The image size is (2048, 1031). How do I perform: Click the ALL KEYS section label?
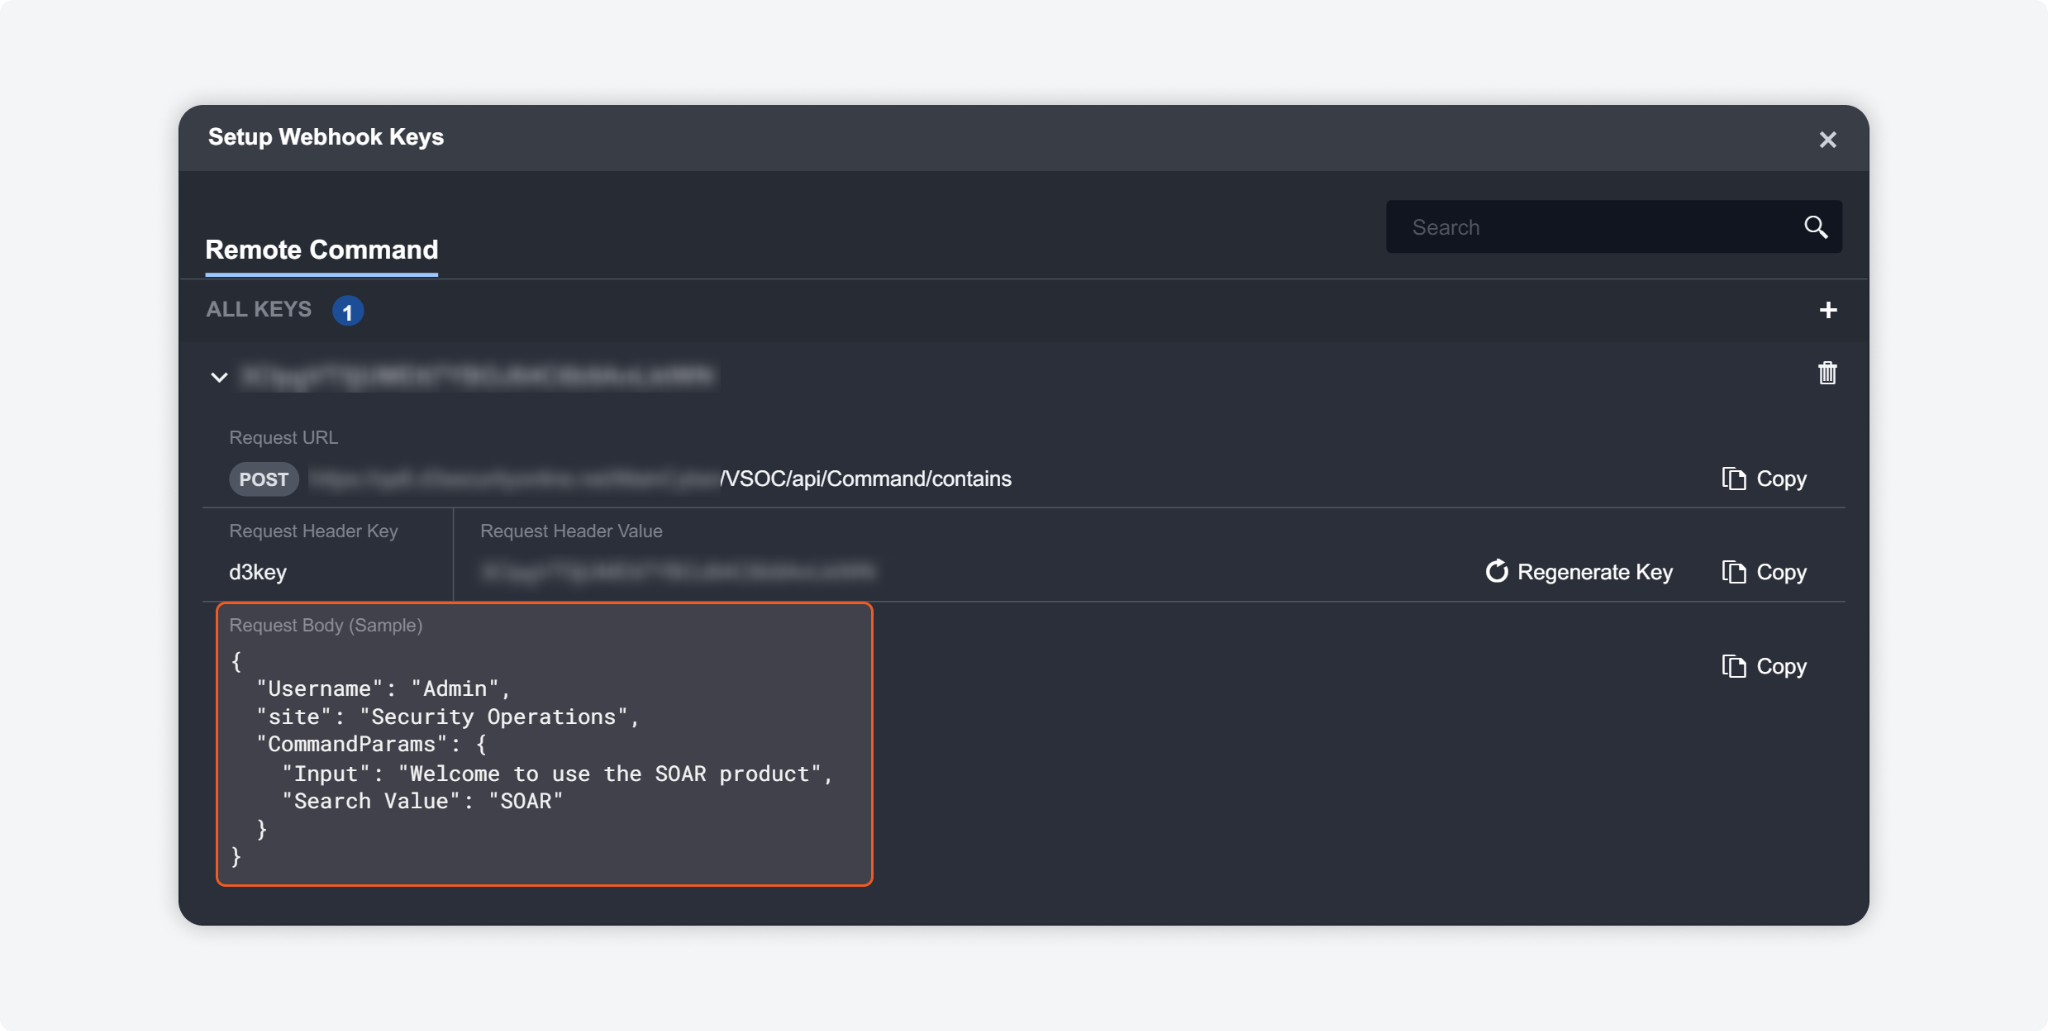coord(259,310)
